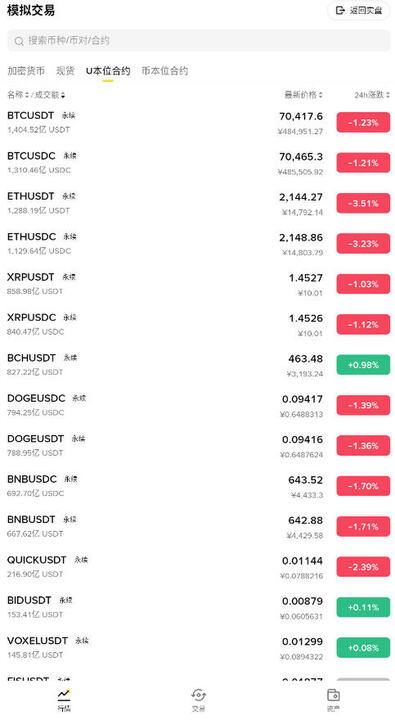Select the 加密货币 tab
This screenshot has height=720, width=395.
click(x=26, y=71)
